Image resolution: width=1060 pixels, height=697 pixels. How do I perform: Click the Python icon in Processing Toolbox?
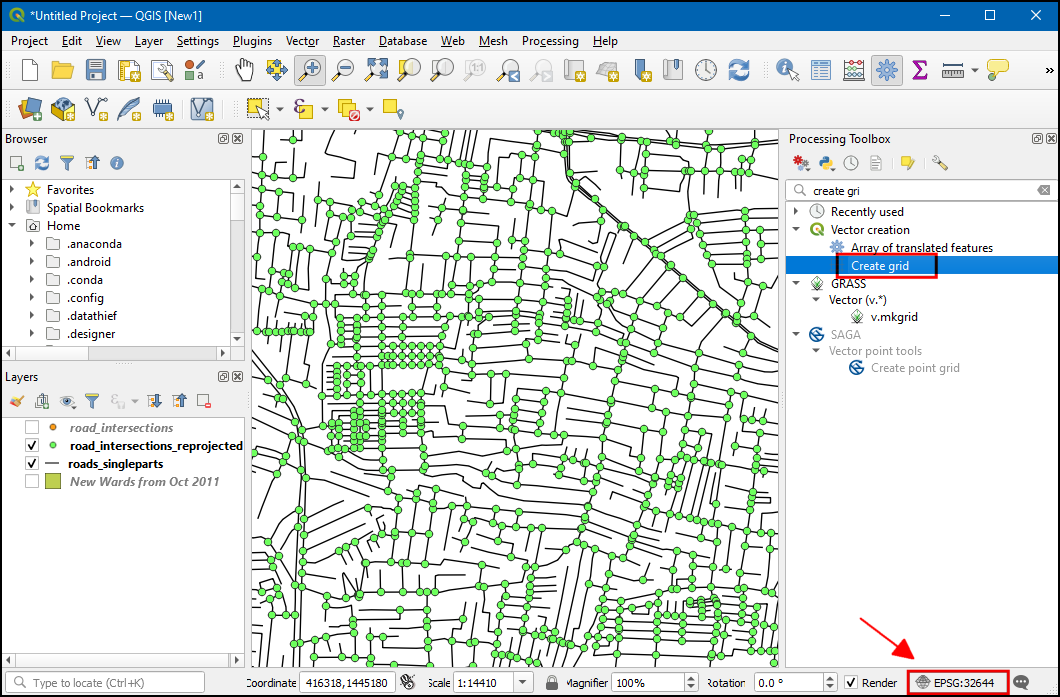[x=826, y=163]
